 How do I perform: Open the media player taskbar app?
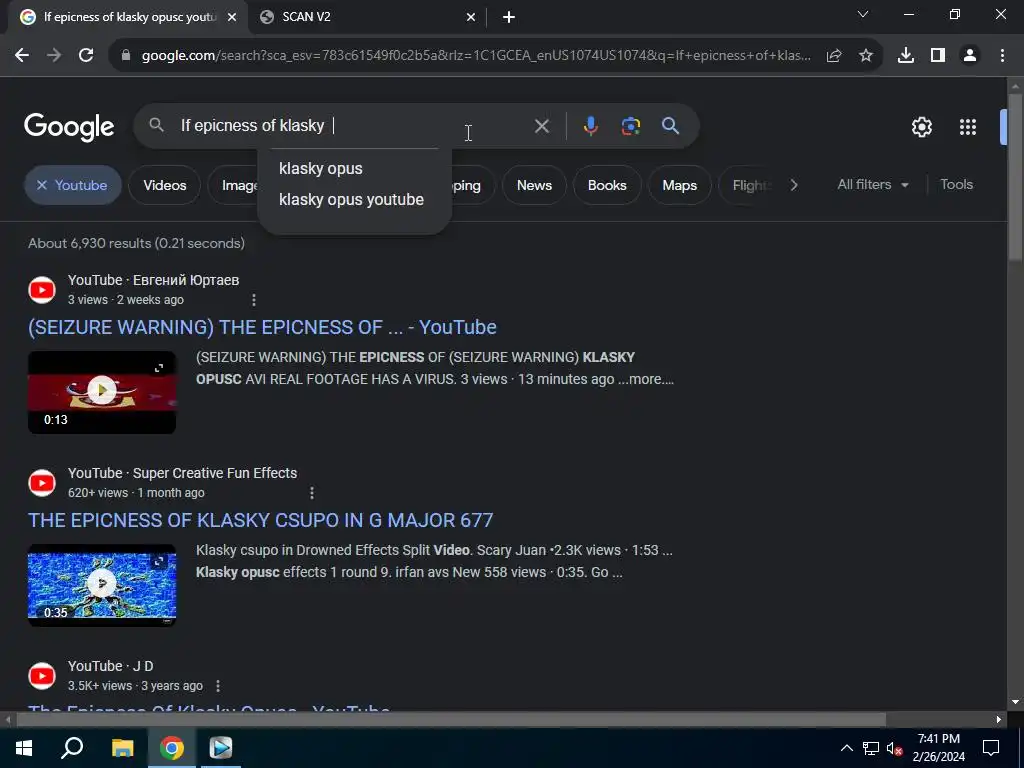click(221, 748)
